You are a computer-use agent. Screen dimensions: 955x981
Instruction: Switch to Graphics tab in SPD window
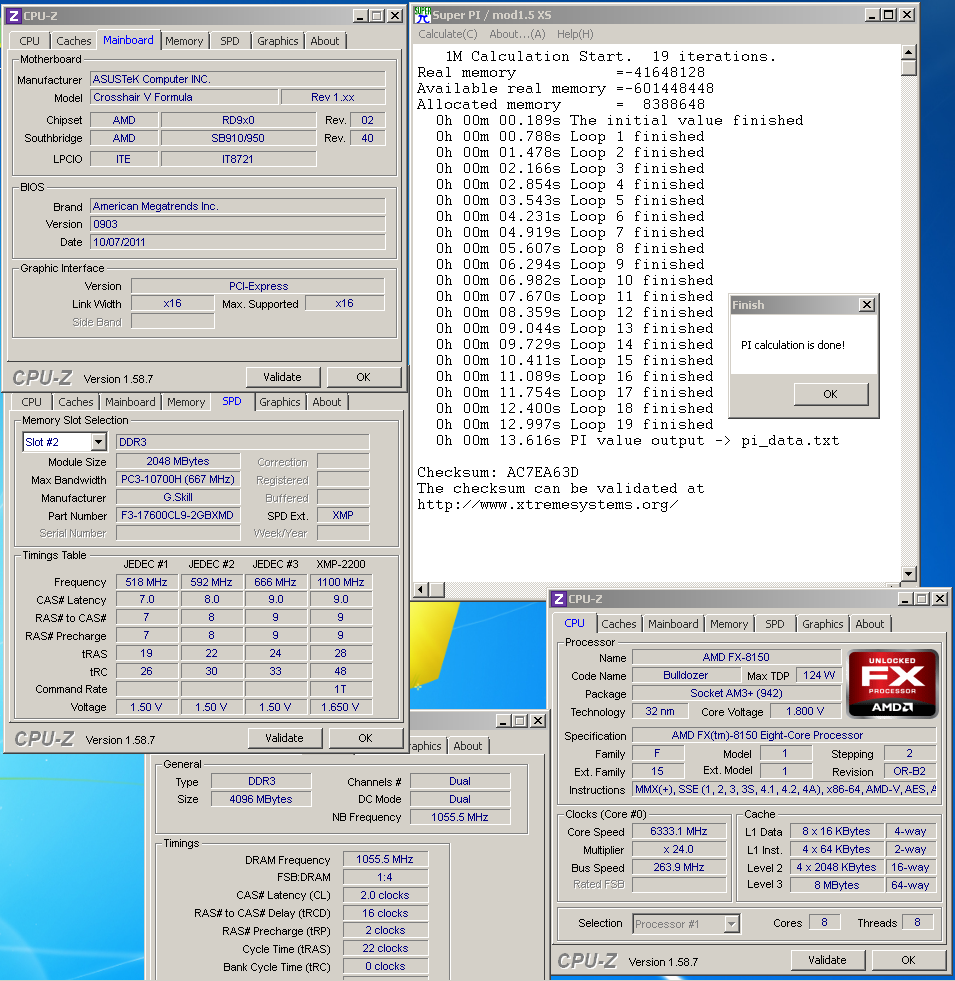(280, 402)
